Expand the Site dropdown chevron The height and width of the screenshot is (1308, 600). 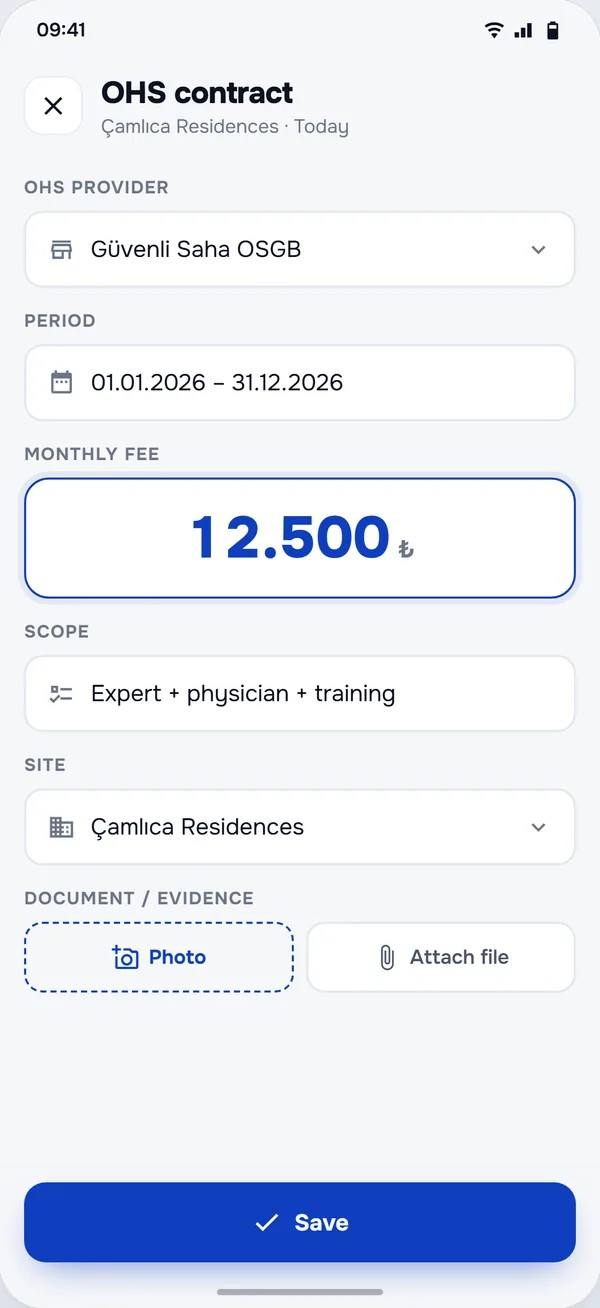(539, 827)
